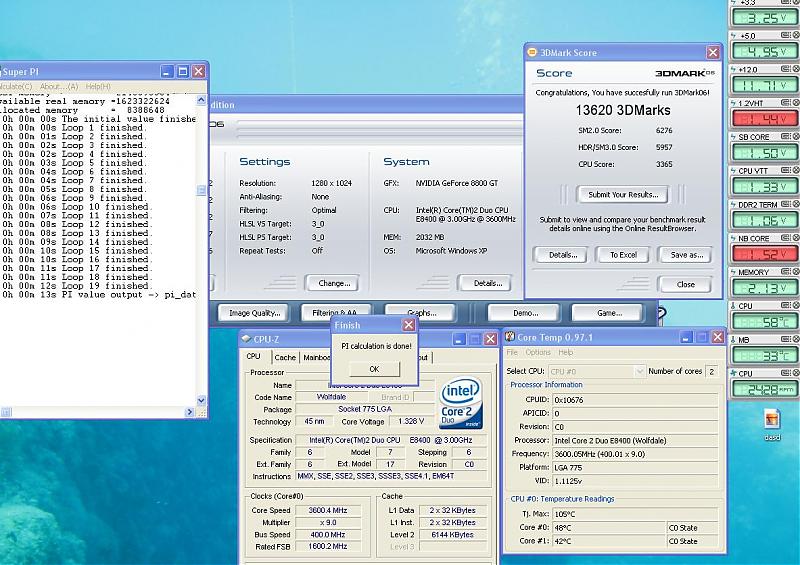Click Details... in 3DMark Score window
The width and height of the screenshot is (800, 565).
(563, 255)
